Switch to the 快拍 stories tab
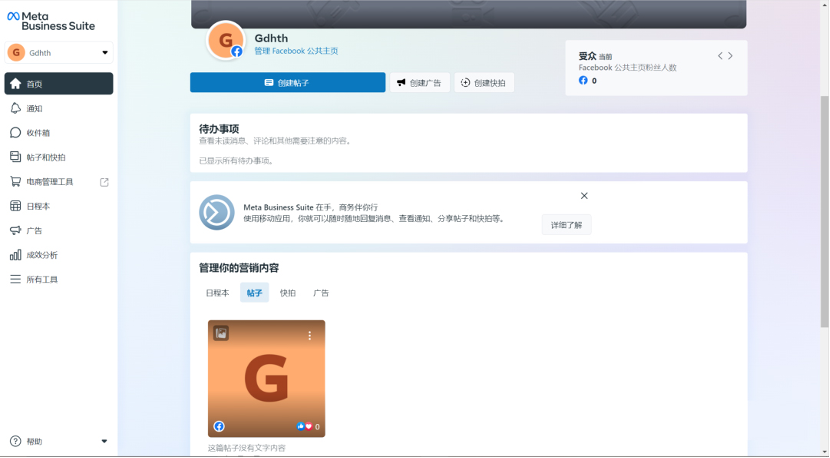Screen dimensions: 830x458 point(288,293)
